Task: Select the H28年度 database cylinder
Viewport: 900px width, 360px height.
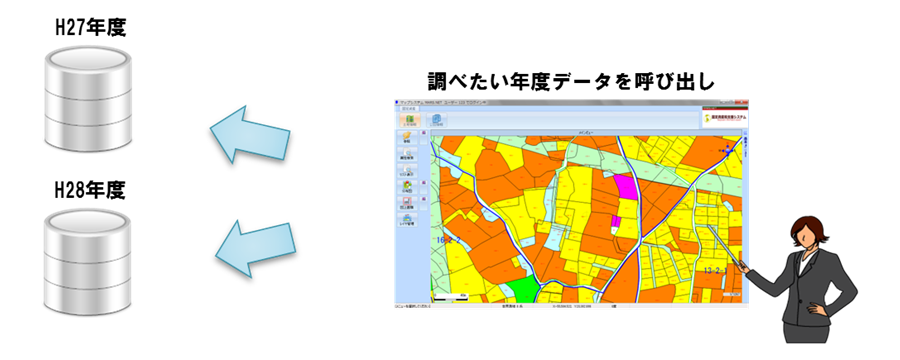Action: [87, 261]
